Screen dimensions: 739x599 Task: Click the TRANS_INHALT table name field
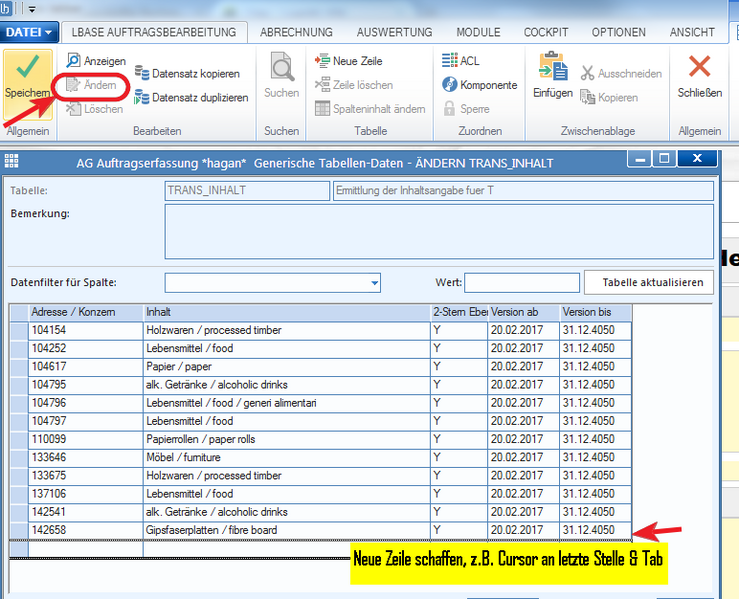(247, 191)
